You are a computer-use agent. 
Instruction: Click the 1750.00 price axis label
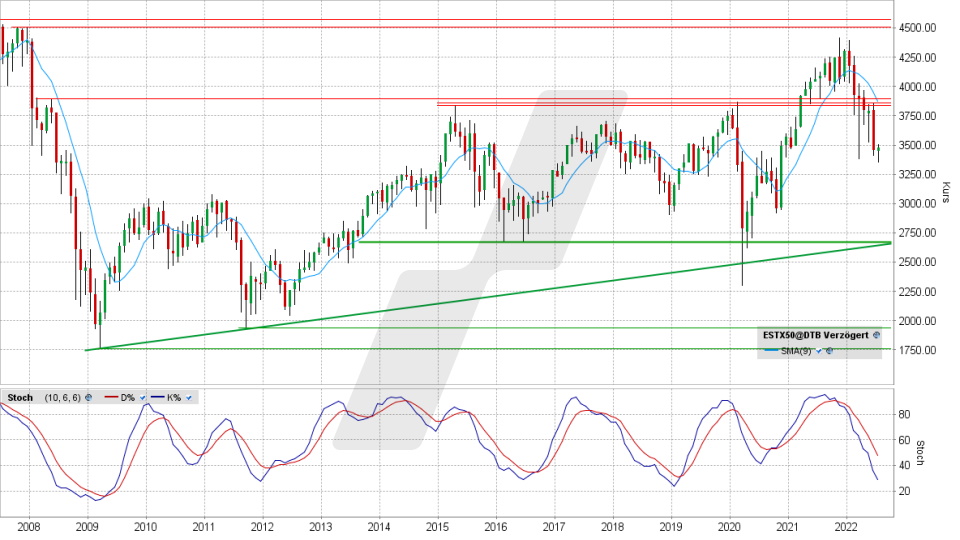pos(917,350)
